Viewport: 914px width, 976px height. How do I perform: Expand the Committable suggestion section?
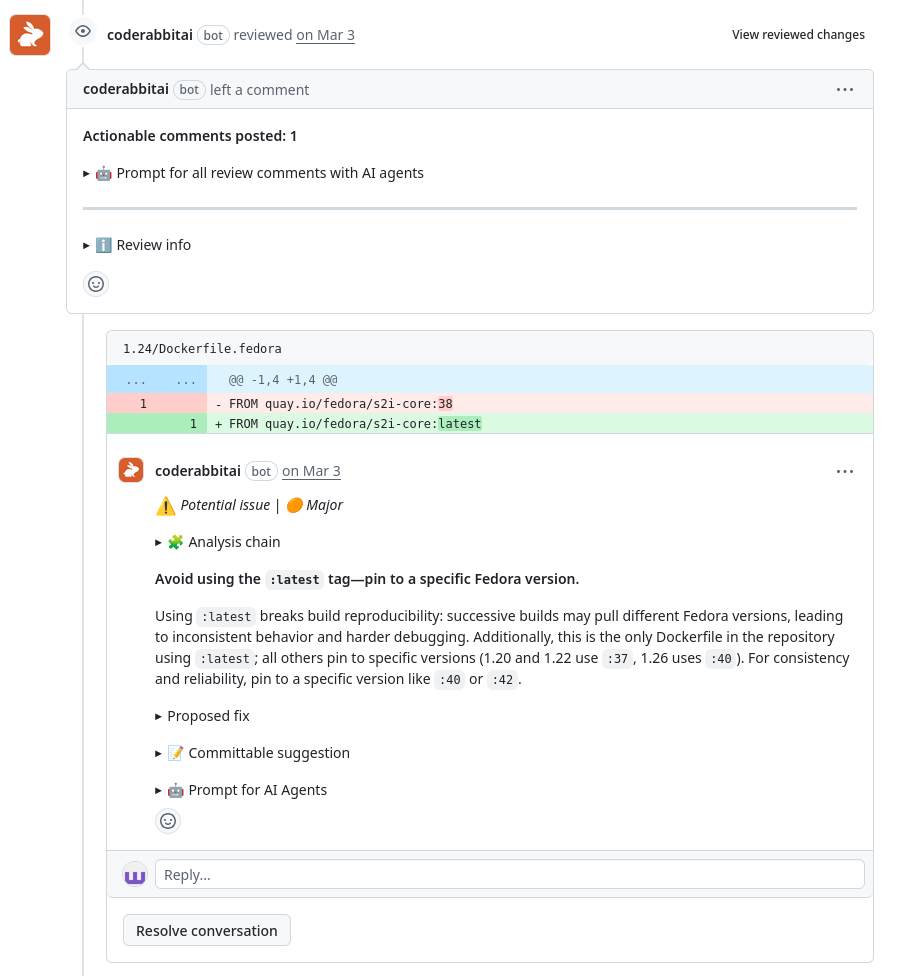pos(258,753)
